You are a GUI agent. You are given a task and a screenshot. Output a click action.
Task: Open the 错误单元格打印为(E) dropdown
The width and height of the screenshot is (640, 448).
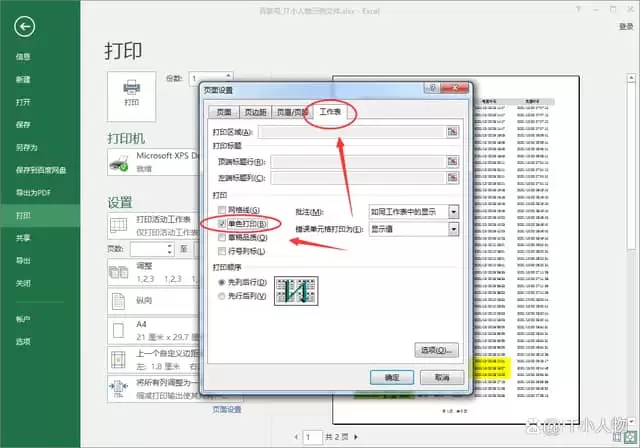pos(453,229)
